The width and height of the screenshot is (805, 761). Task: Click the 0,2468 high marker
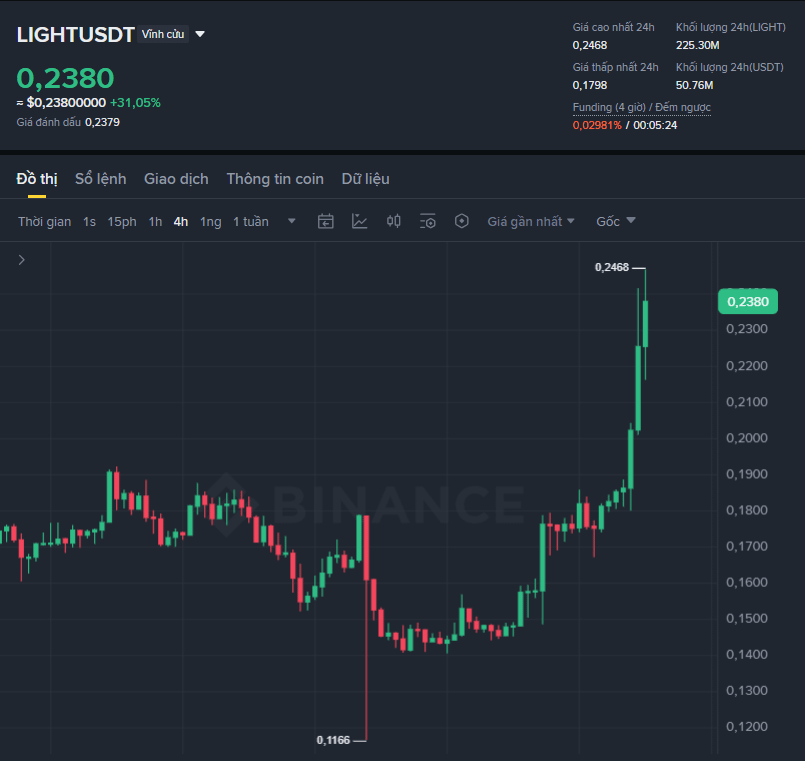[x=611, y=267]
